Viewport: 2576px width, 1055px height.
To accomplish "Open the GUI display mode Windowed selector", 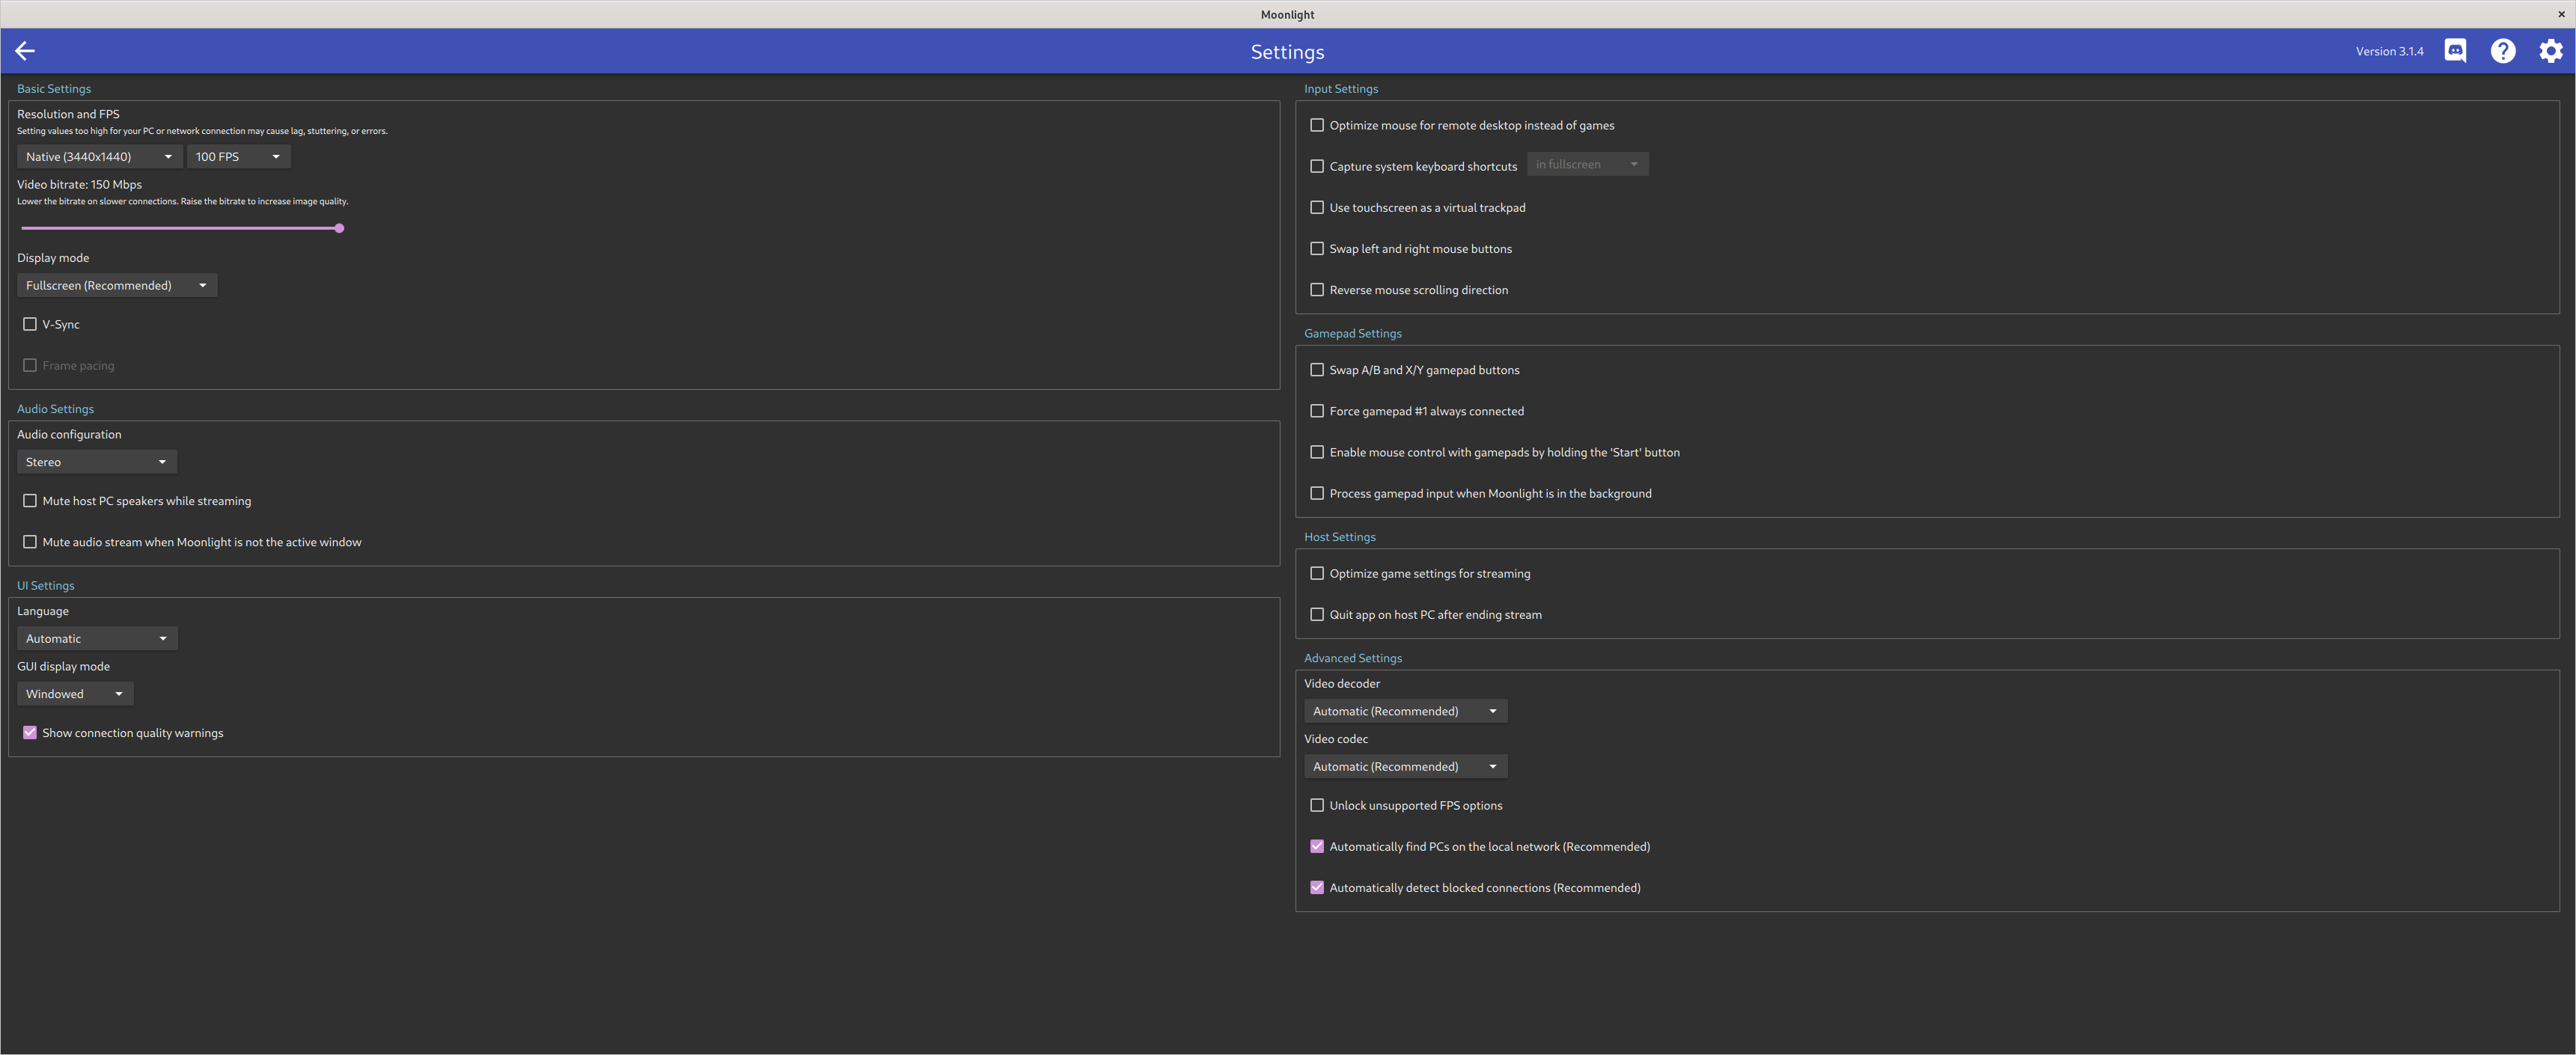I will click(x=74, y=693).
